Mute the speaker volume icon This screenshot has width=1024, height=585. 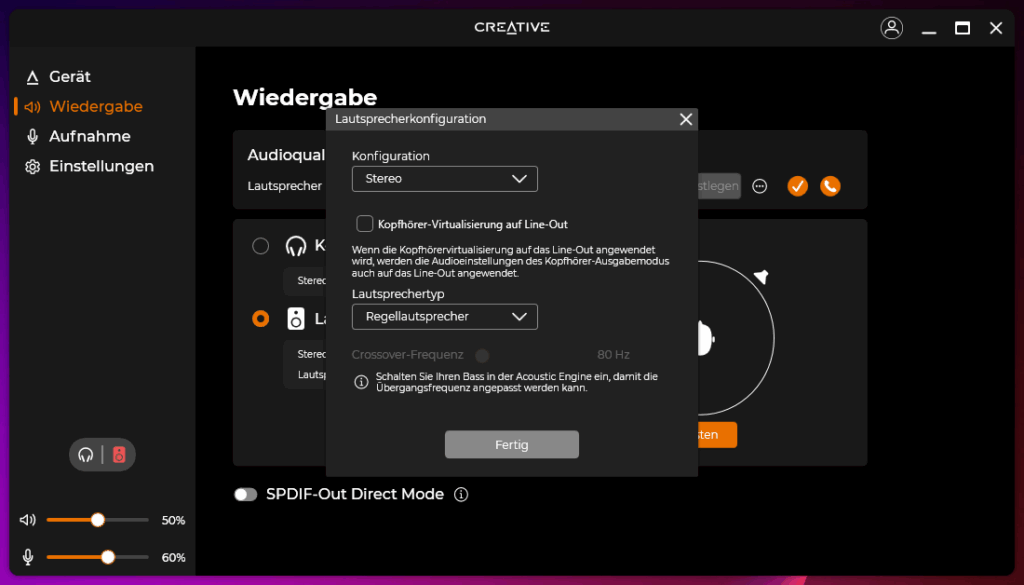[x=28, y=520]
